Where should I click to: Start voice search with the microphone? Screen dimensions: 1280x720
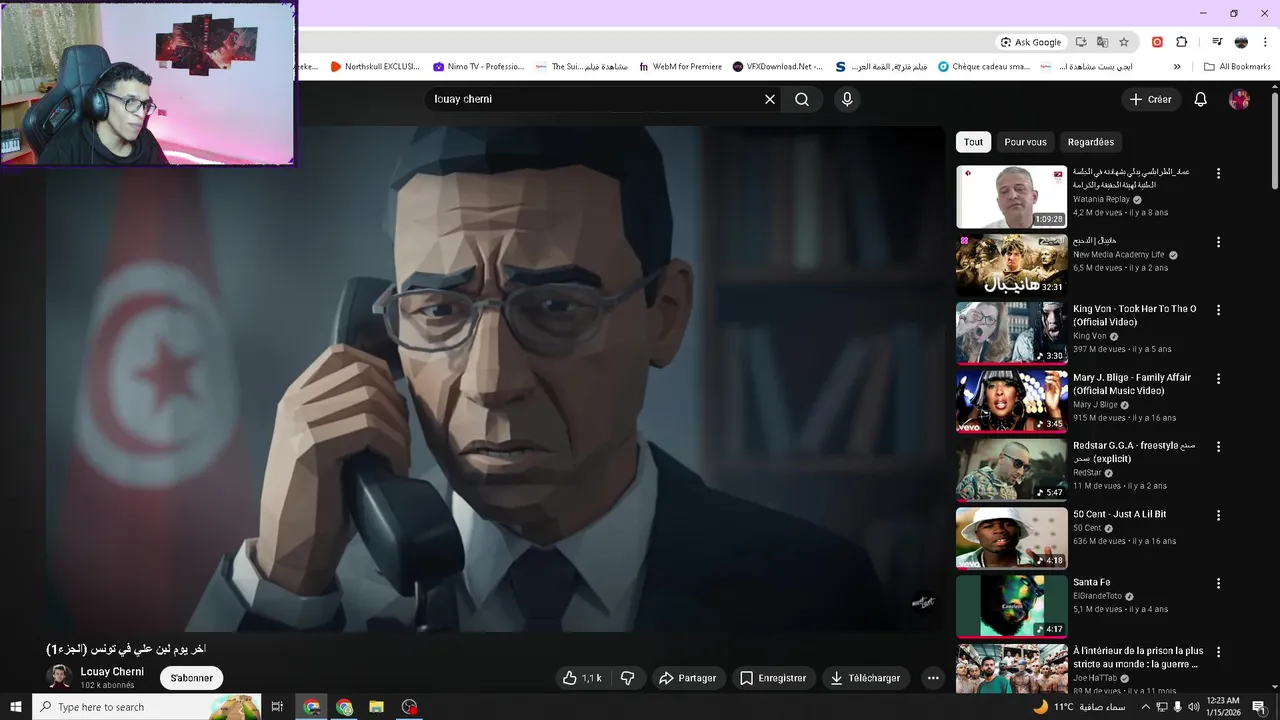[x=847, y=99]
